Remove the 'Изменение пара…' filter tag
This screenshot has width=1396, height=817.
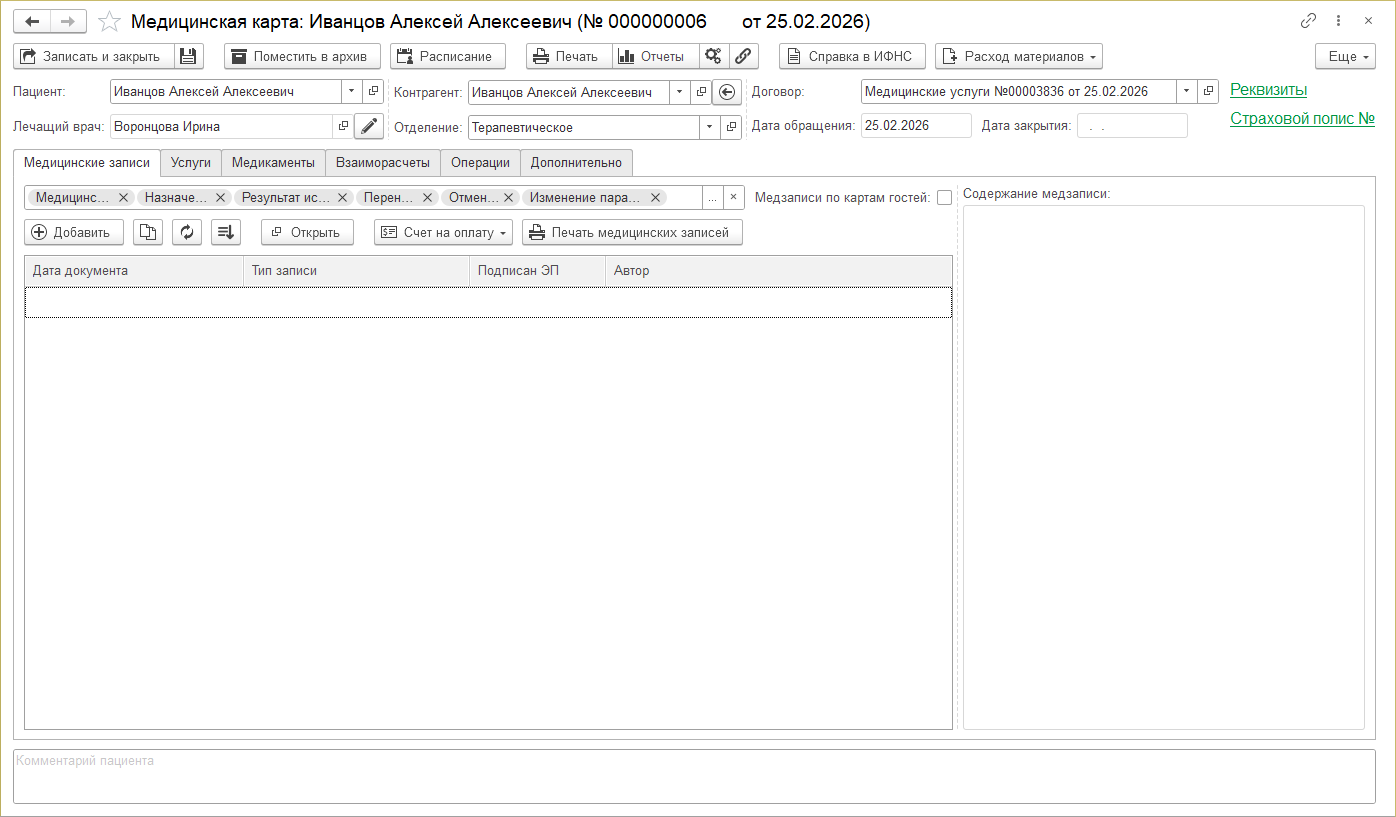click(657, 198)
